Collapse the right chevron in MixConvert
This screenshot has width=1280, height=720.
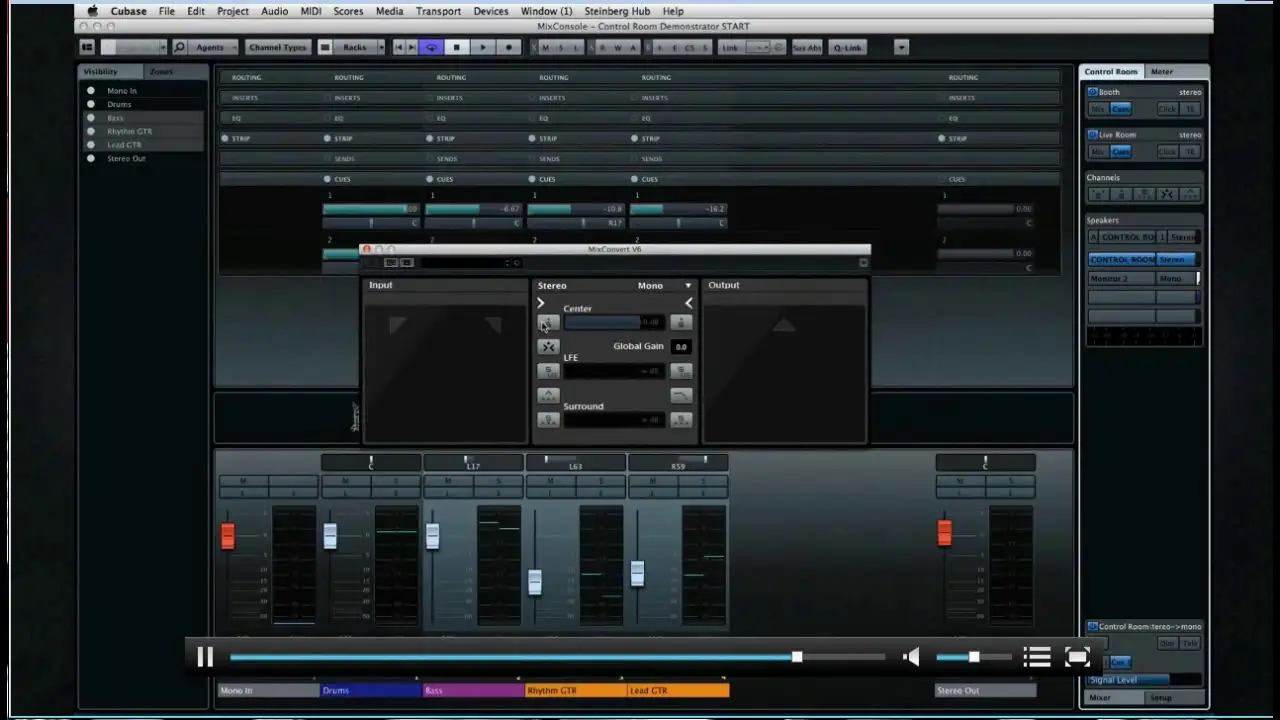click(688, 303)
